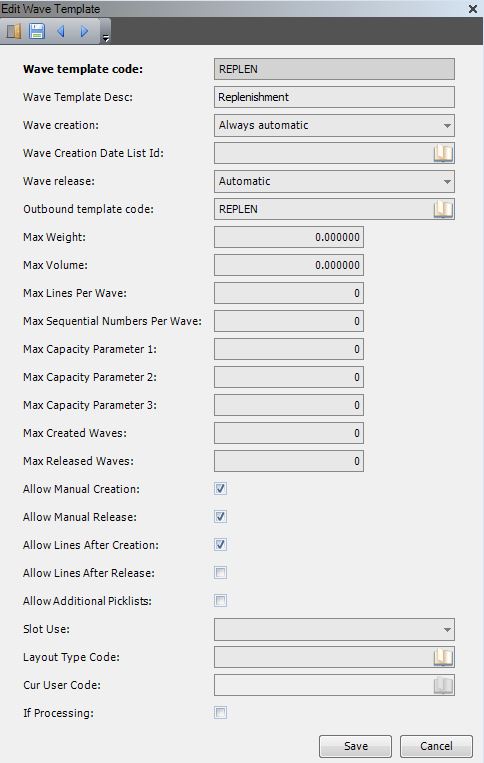
Task: Uncheck Allow Lines After Creation
Action: tap(220, 545)
